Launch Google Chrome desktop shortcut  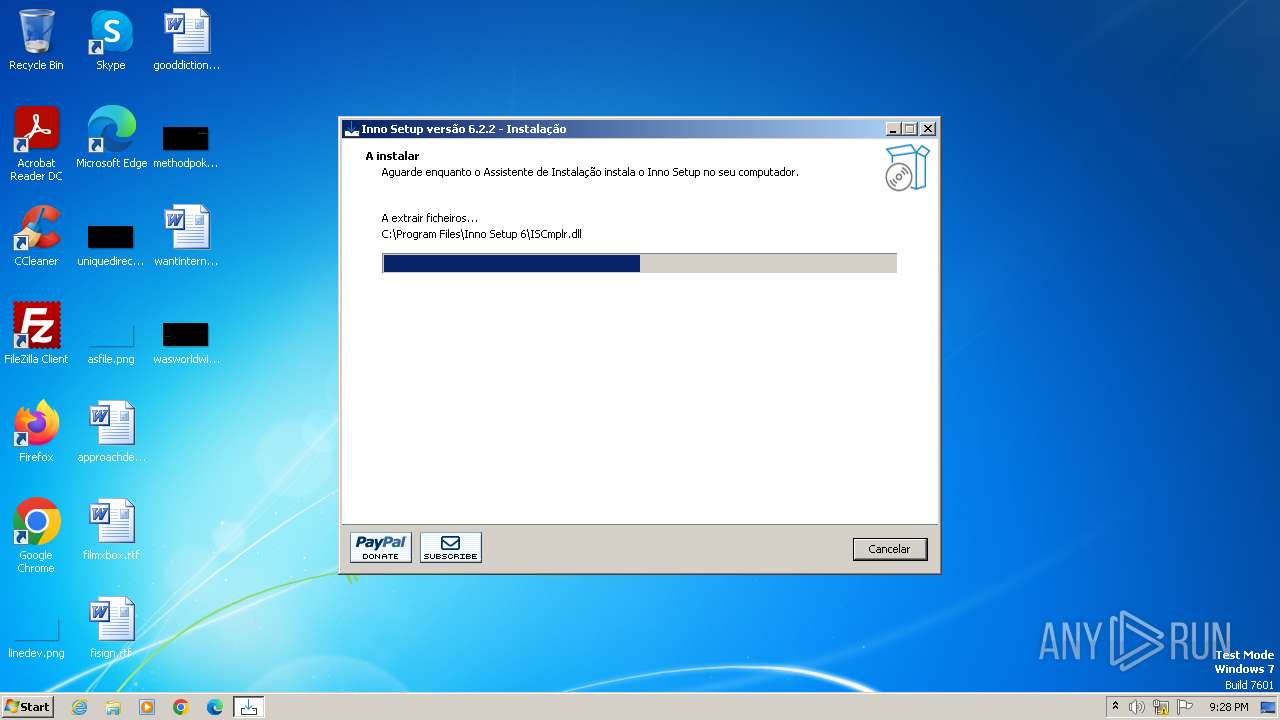(x=36, y=535)
